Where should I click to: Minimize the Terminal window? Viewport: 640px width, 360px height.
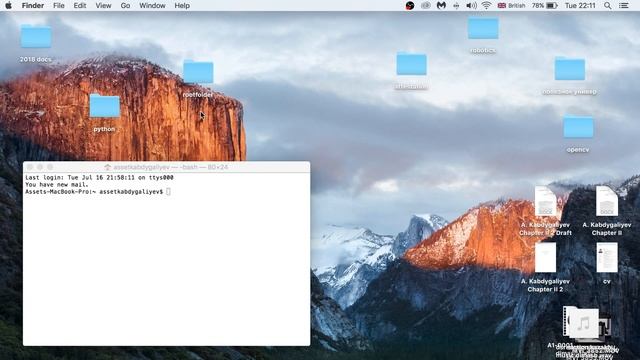point(40,167)
